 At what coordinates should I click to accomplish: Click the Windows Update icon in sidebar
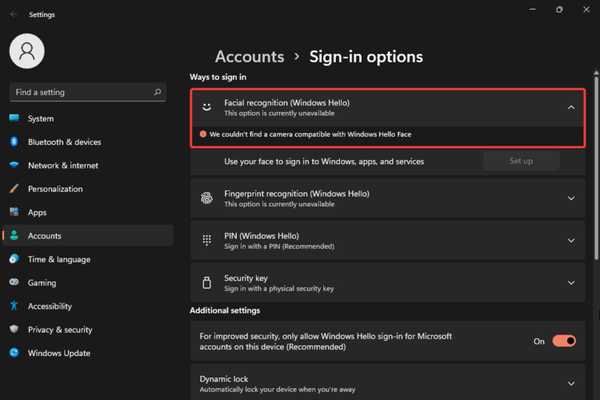click(x=14, y=353)
